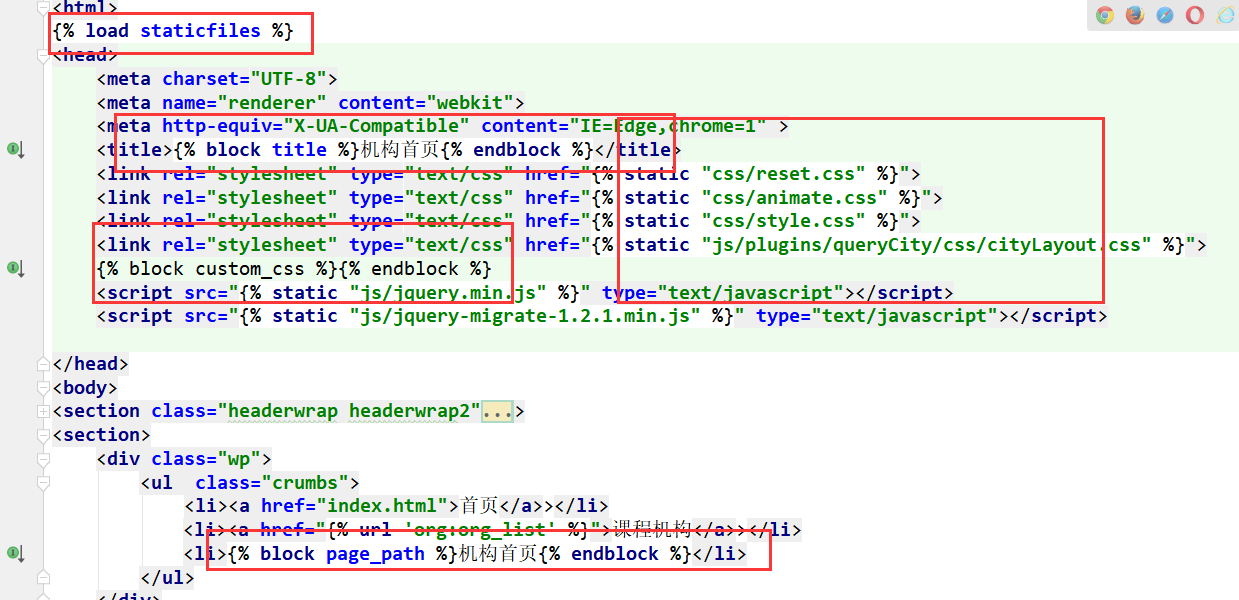1239x600 pixels.
Task: Expand the folded headerwrap section gutter marker
Action: (x=42, y=411)
